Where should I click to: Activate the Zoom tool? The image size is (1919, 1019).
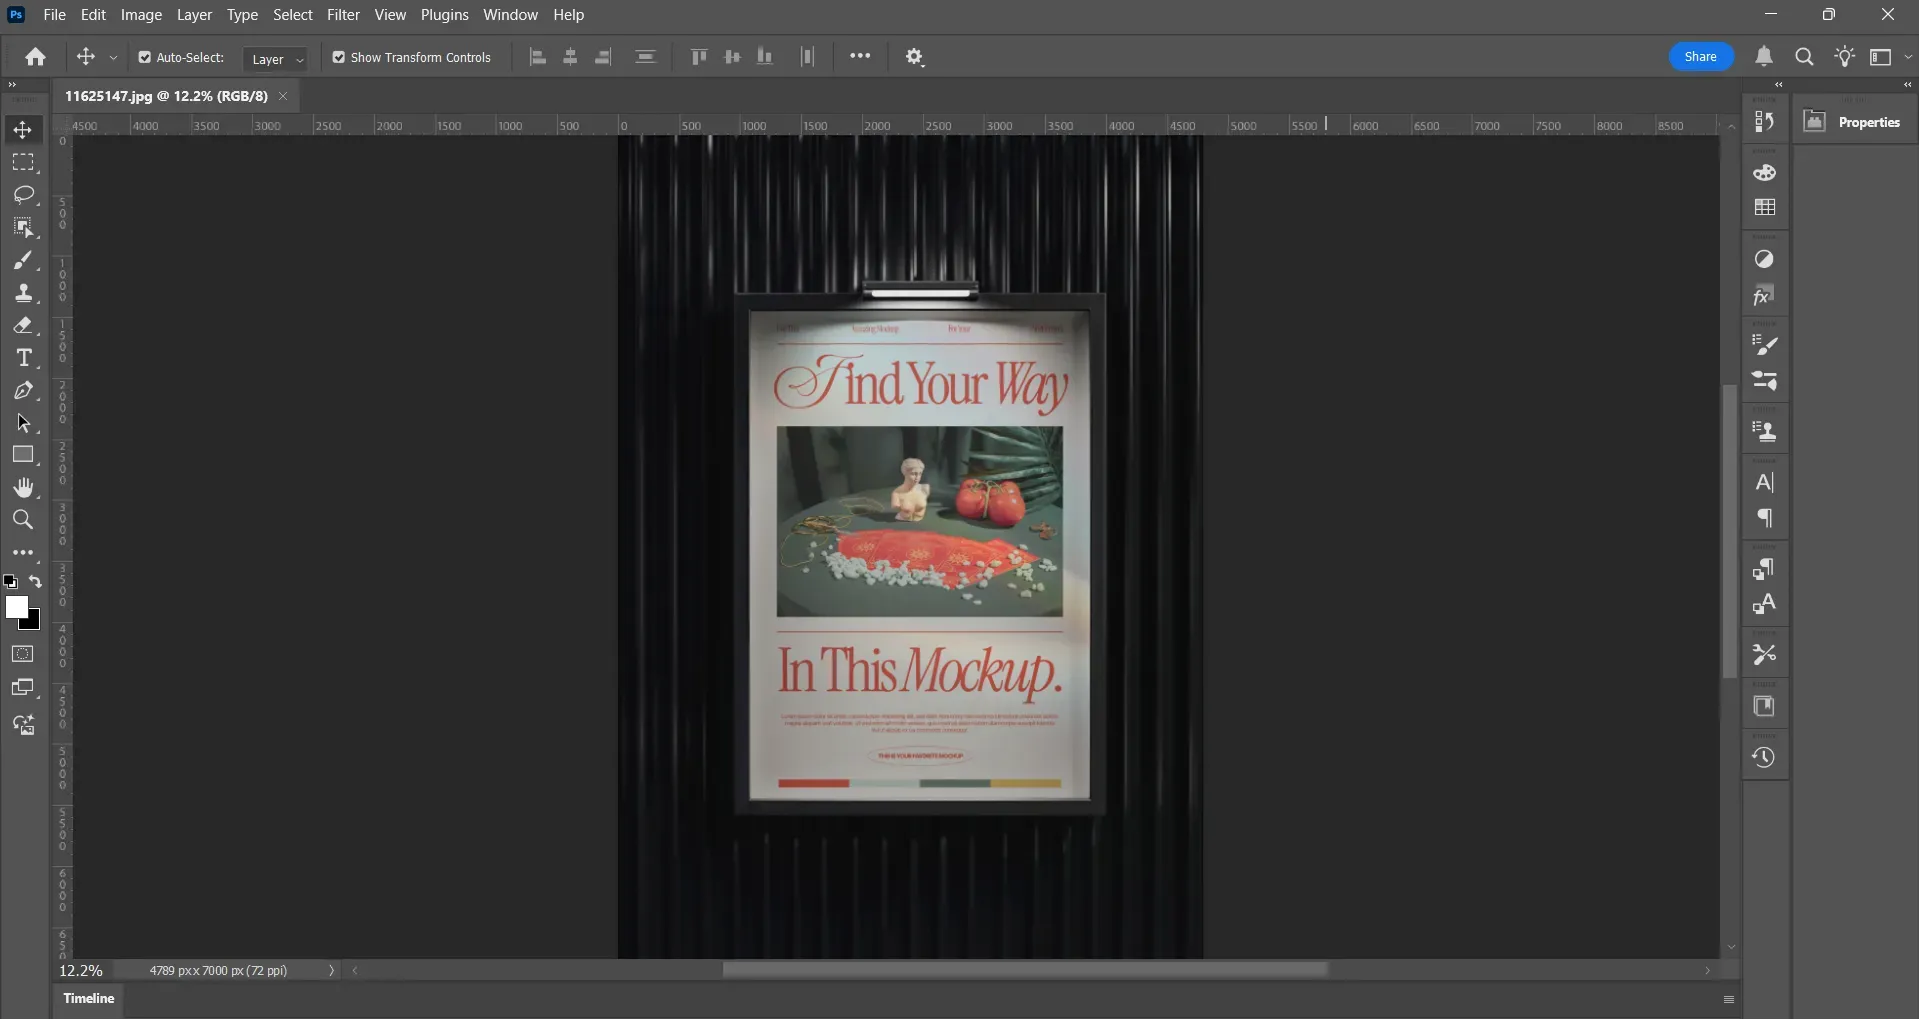(x=22, y=520)
